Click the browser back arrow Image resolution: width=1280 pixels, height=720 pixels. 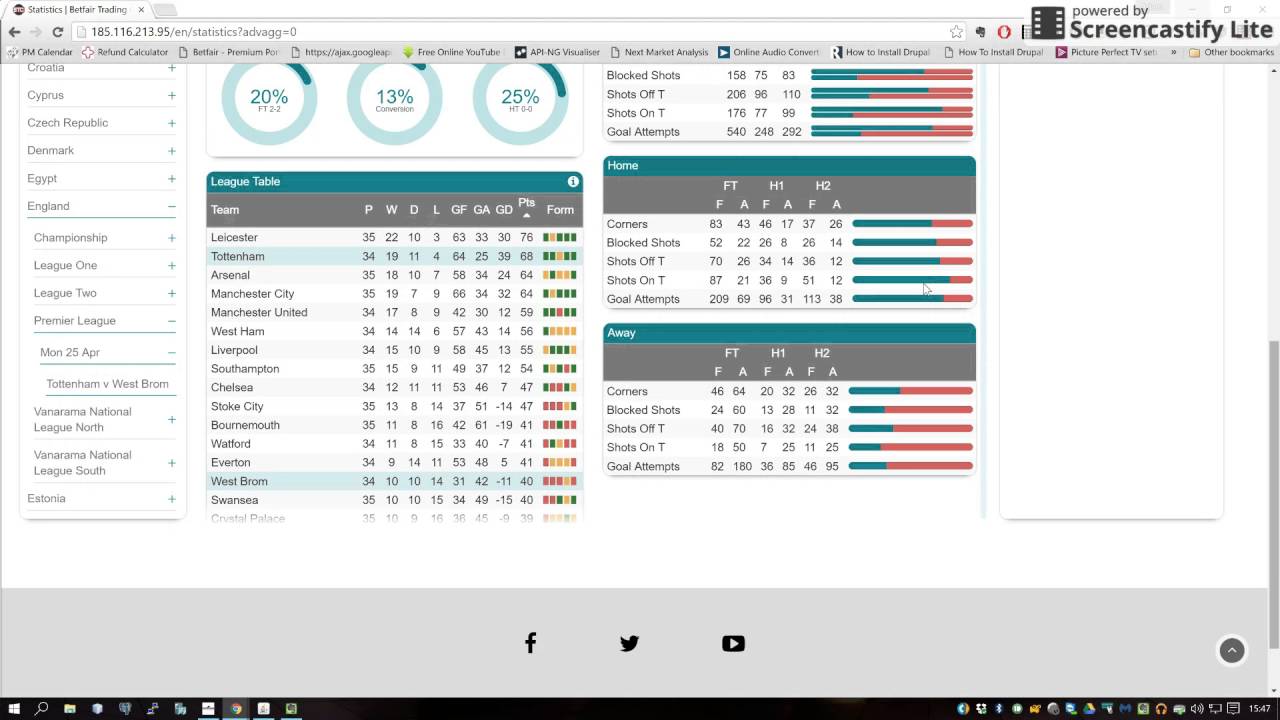(14, 32)
